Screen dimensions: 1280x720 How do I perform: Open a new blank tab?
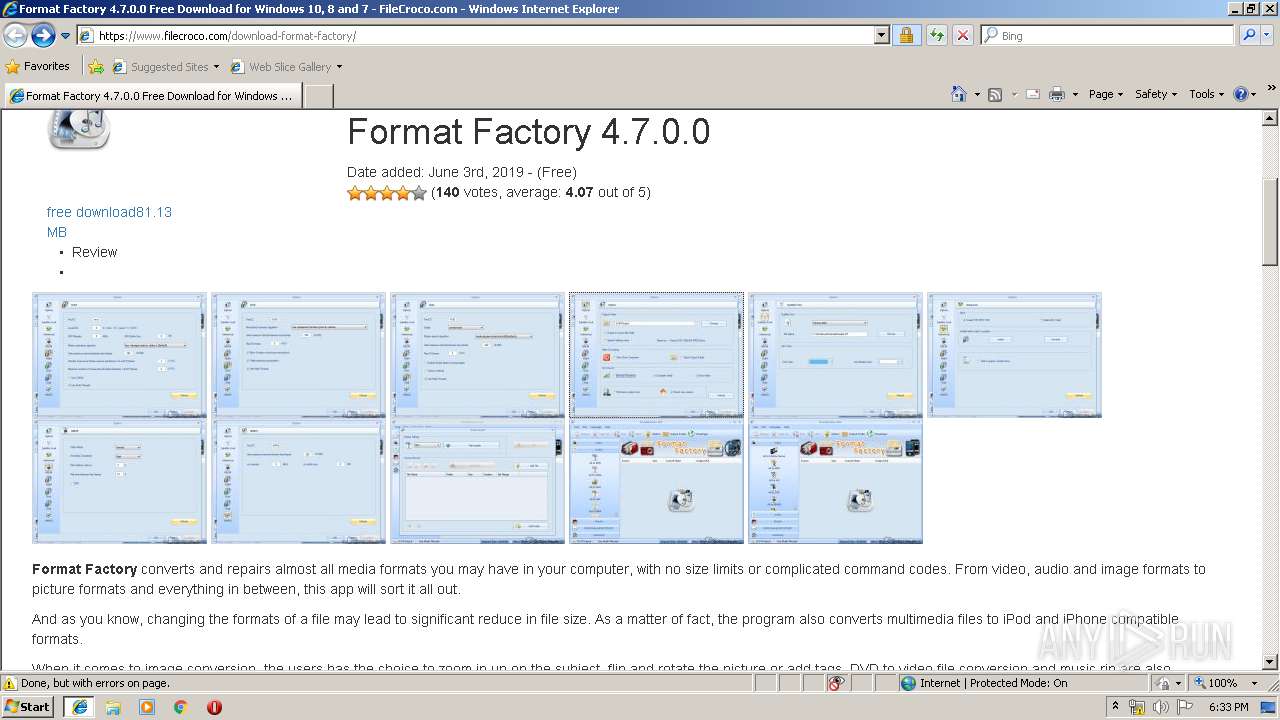(318, 96)
